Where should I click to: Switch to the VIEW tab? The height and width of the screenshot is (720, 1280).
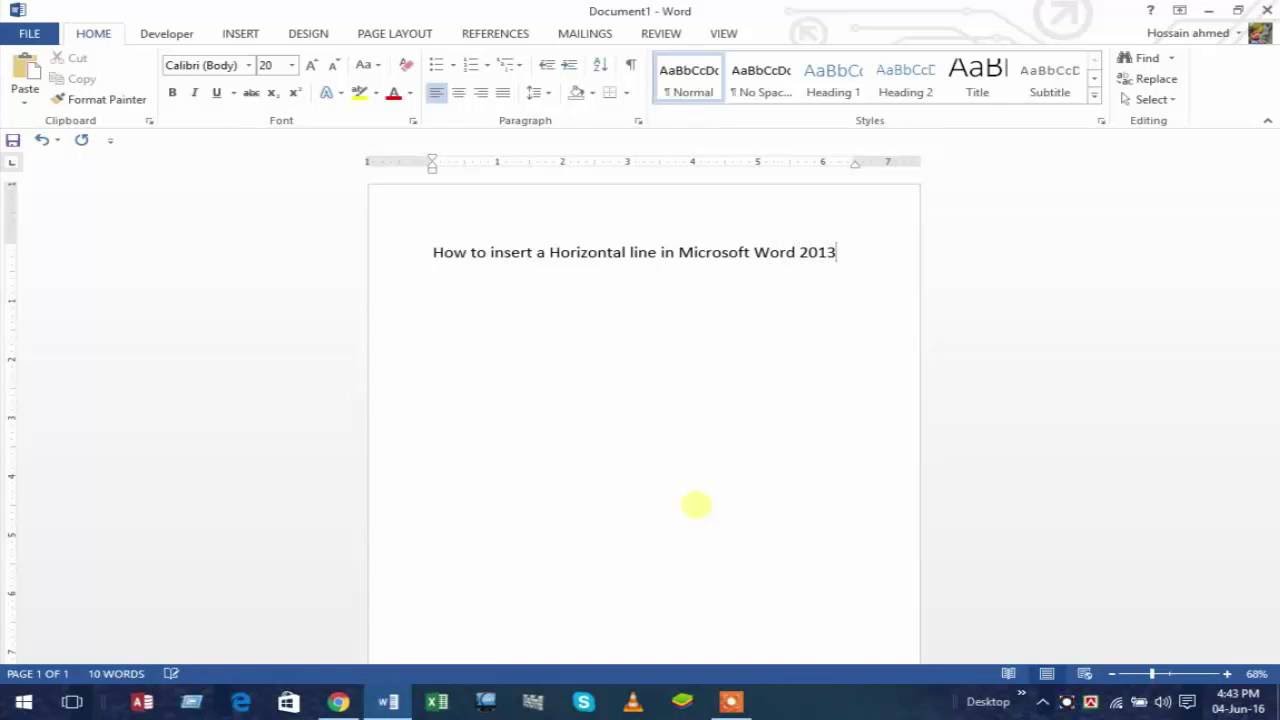(x=723, y=33)
